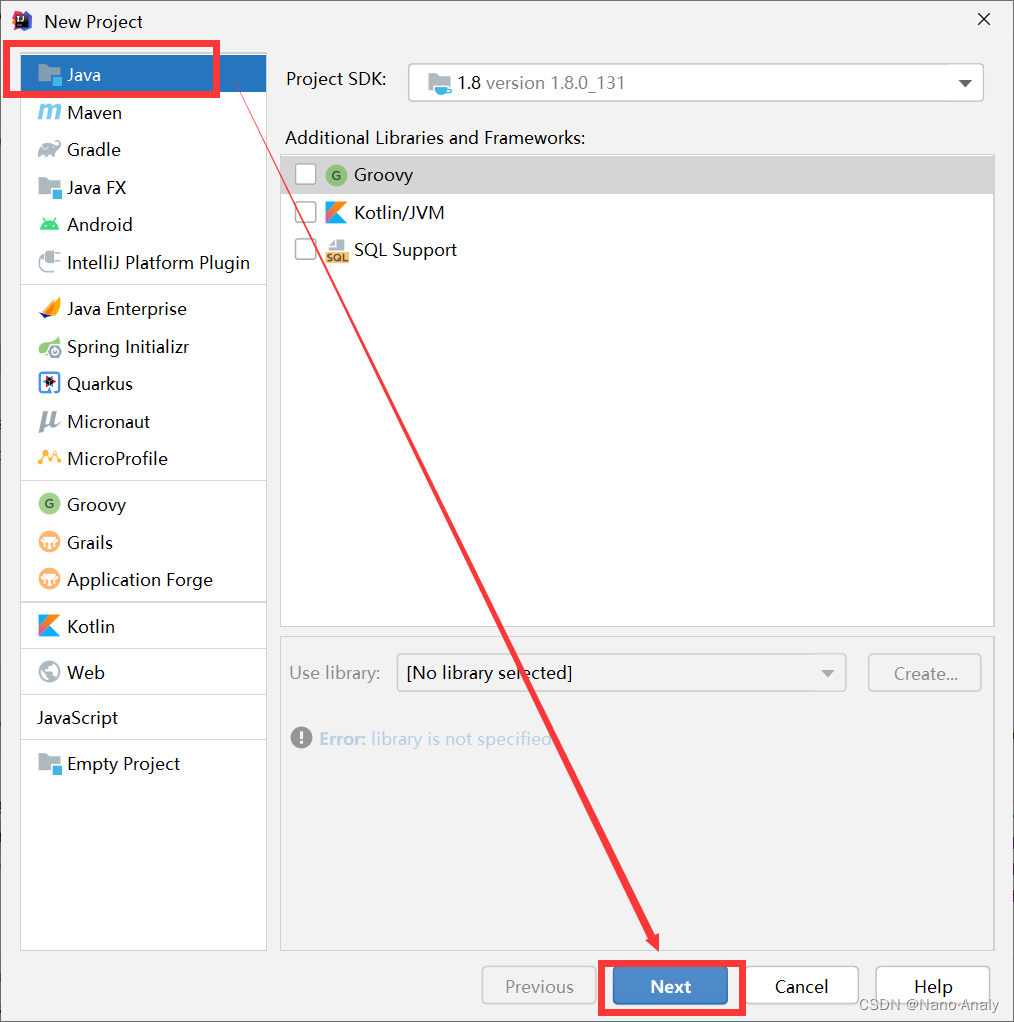Screen dimensions: 1014x1022
Task: Click the 'Java FX' label
Action: pyautogui.click(x=96, y=188)
